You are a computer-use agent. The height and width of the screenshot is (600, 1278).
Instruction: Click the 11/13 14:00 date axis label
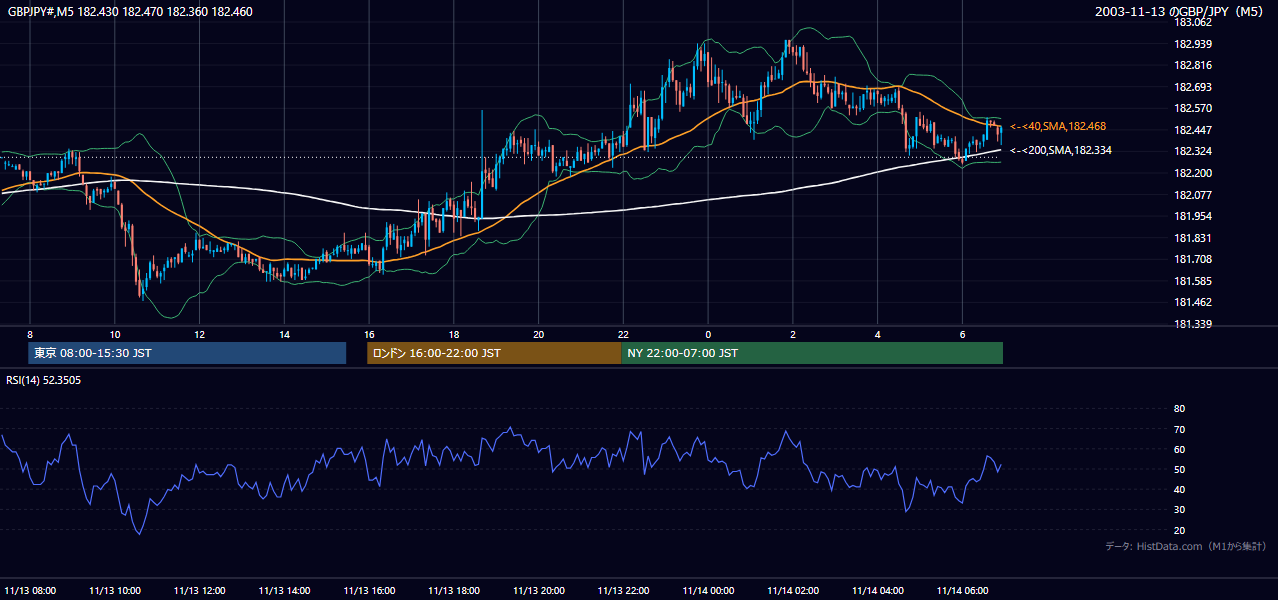(x=285, y=590)
